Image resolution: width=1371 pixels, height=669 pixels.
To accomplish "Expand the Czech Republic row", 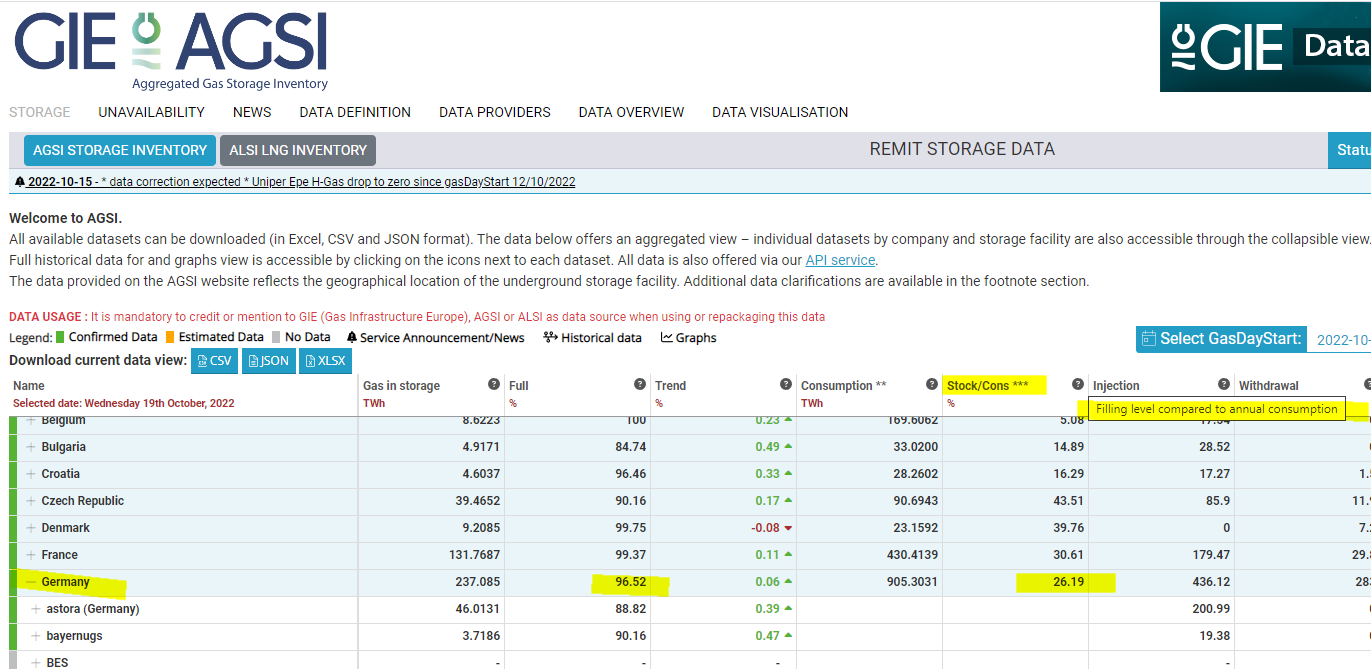I will tap(31, 501).
